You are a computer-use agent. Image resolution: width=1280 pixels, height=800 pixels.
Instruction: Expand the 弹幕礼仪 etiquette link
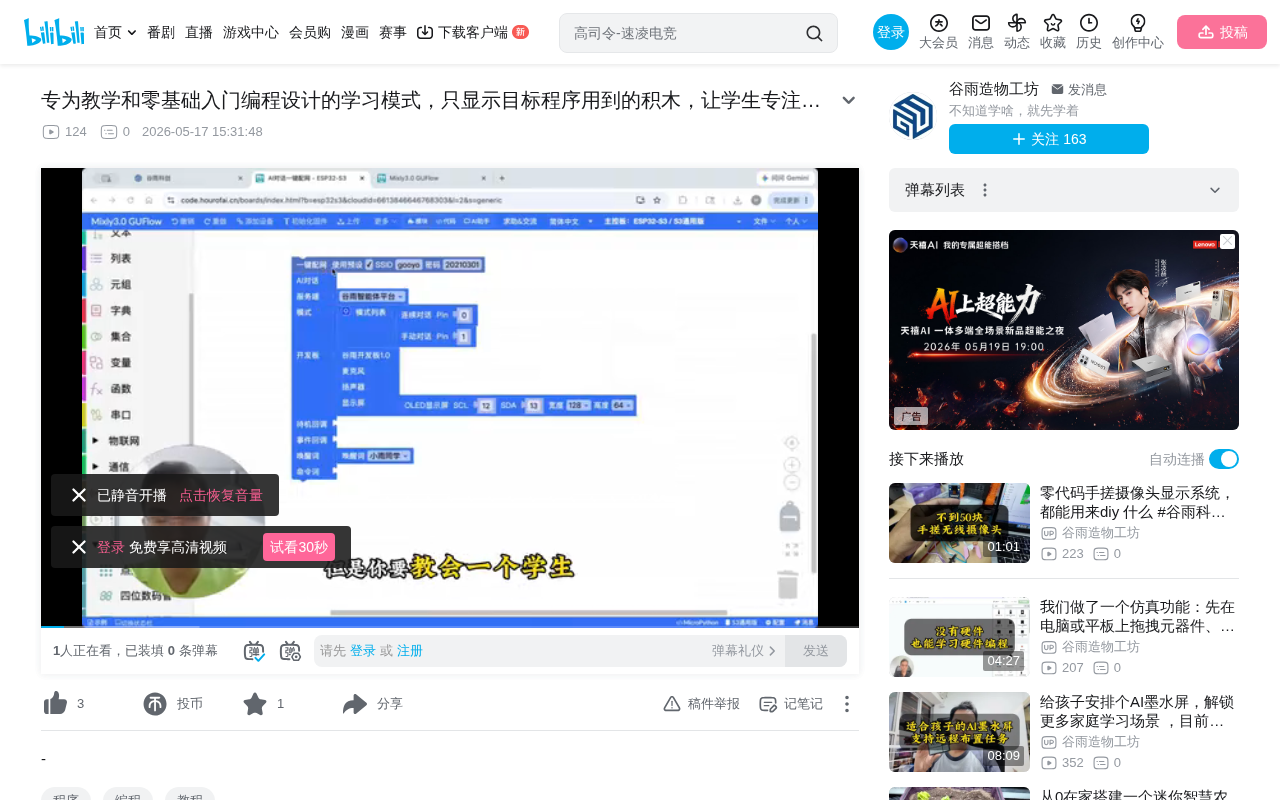pos(744,651)
